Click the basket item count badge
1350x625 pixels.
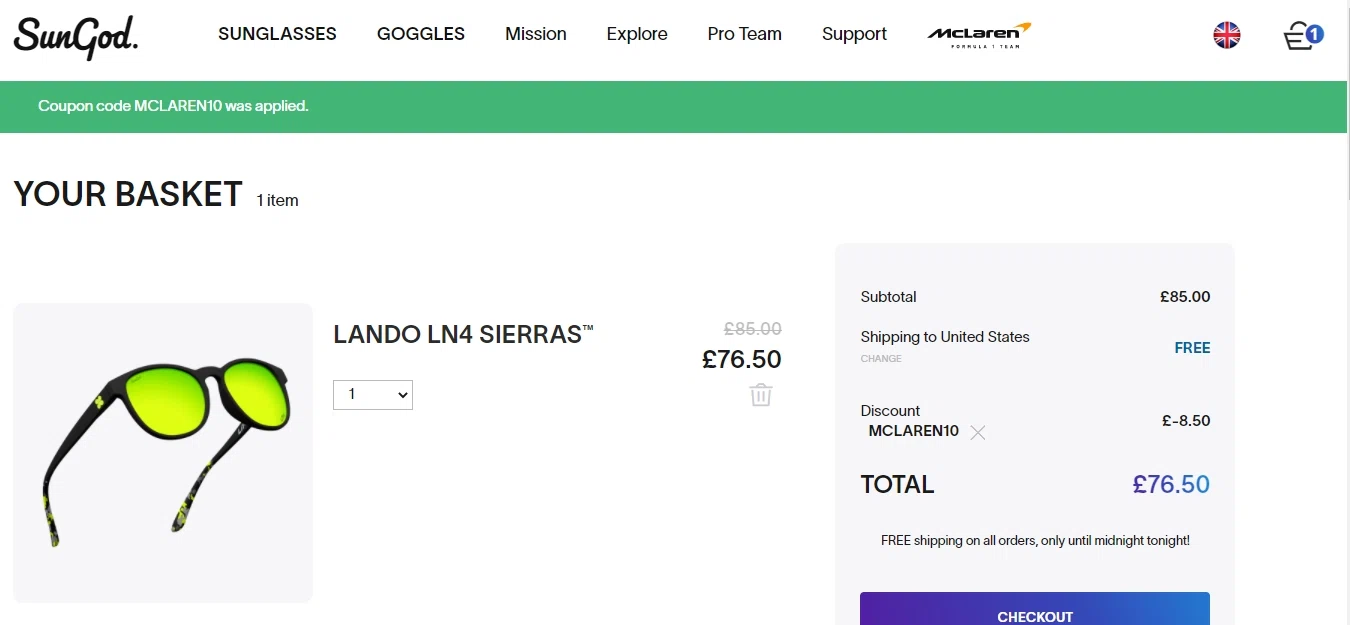click(1315, 34)
